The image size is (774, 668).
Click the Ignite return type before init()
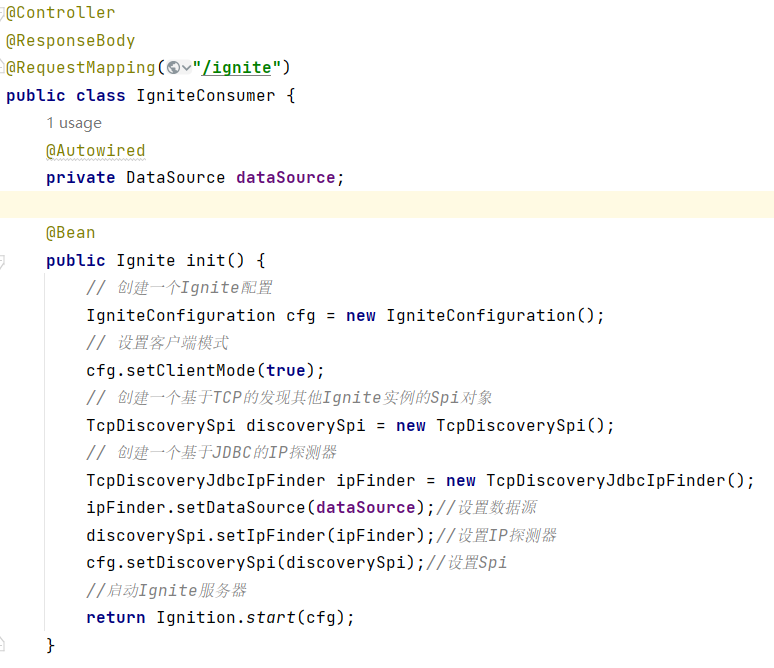click(x=146, y=260)
